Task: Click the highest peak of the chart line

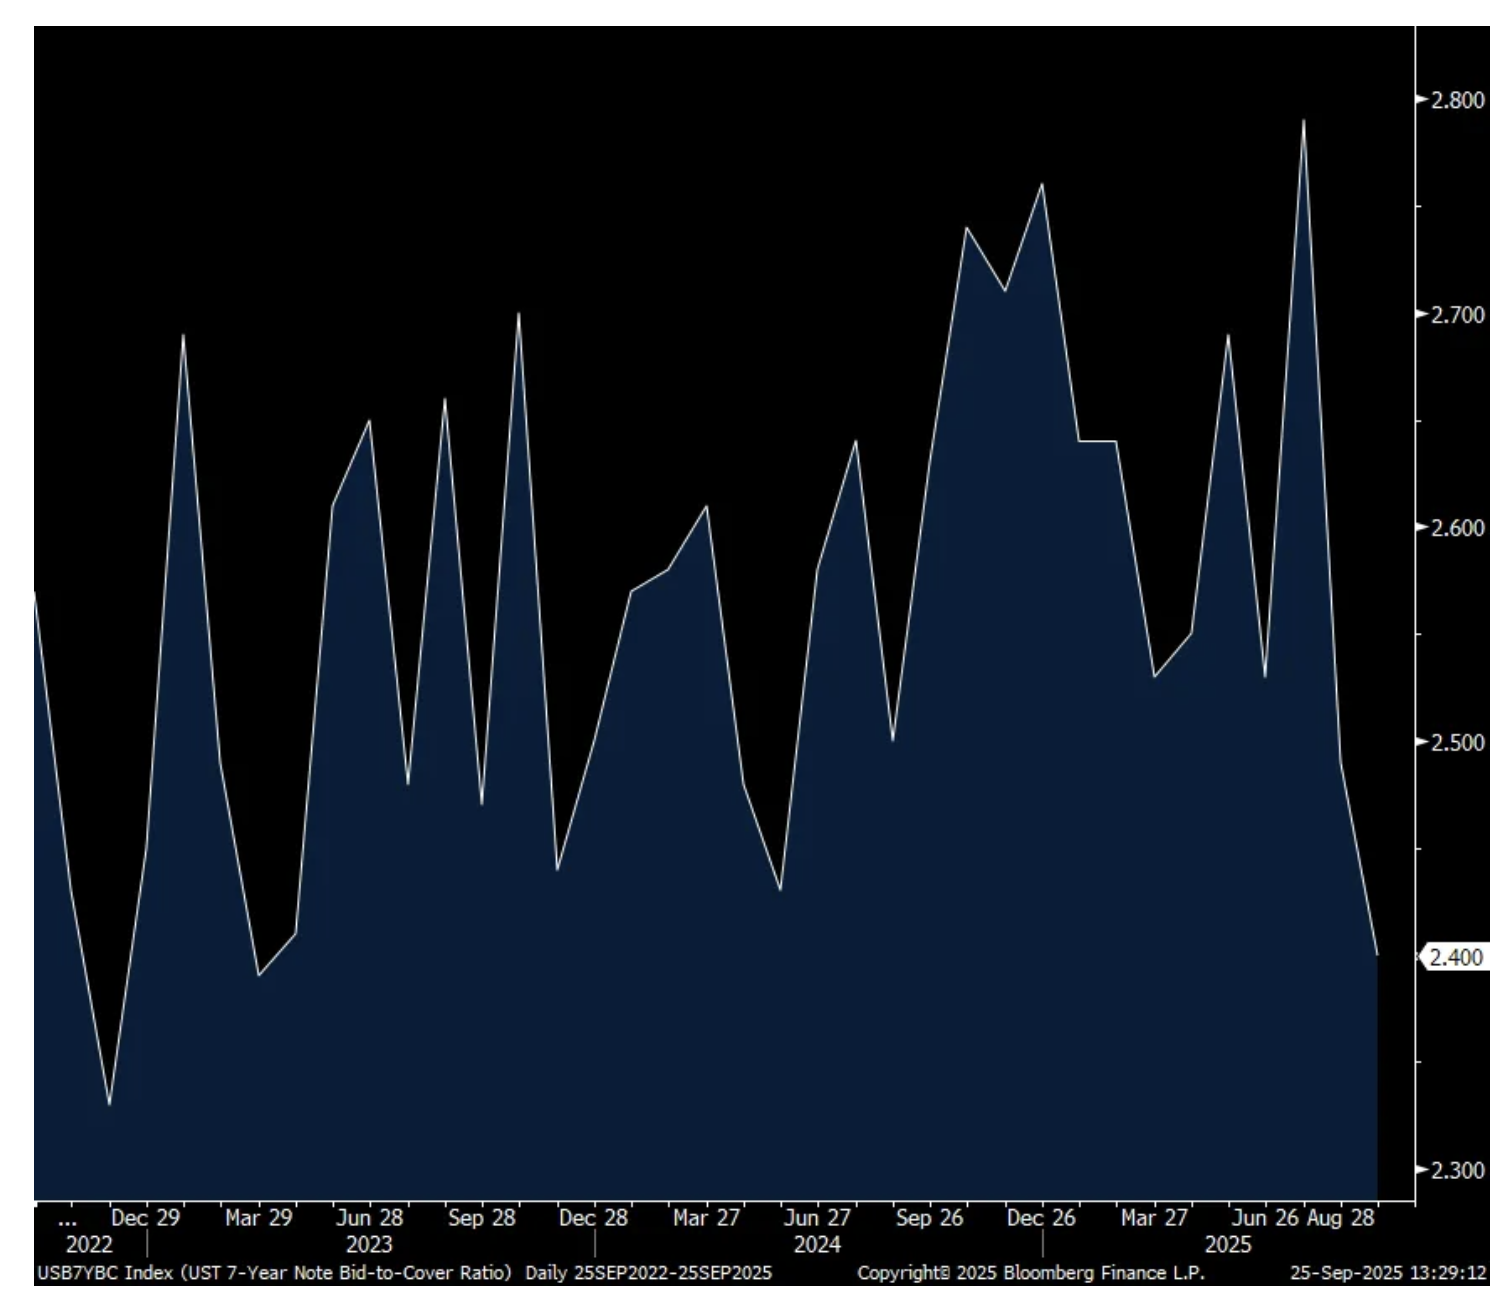Action: click(x=1303, y=121)
